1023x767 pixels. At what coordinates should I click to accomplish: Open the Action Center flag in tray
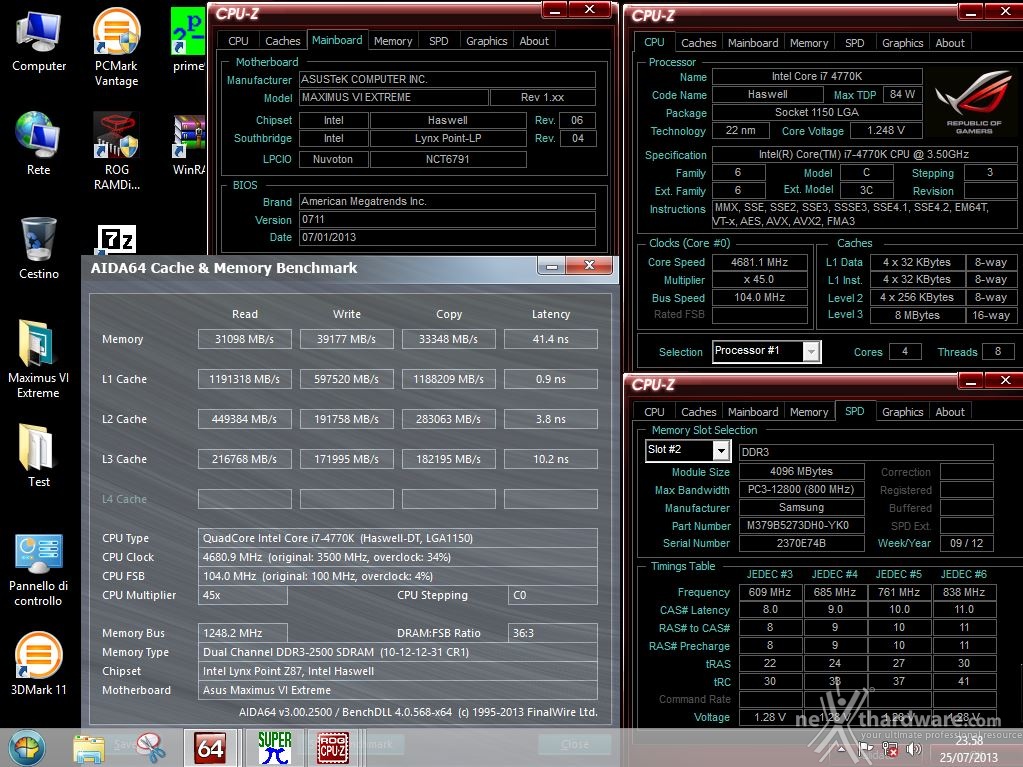click(x=866, y=749)
